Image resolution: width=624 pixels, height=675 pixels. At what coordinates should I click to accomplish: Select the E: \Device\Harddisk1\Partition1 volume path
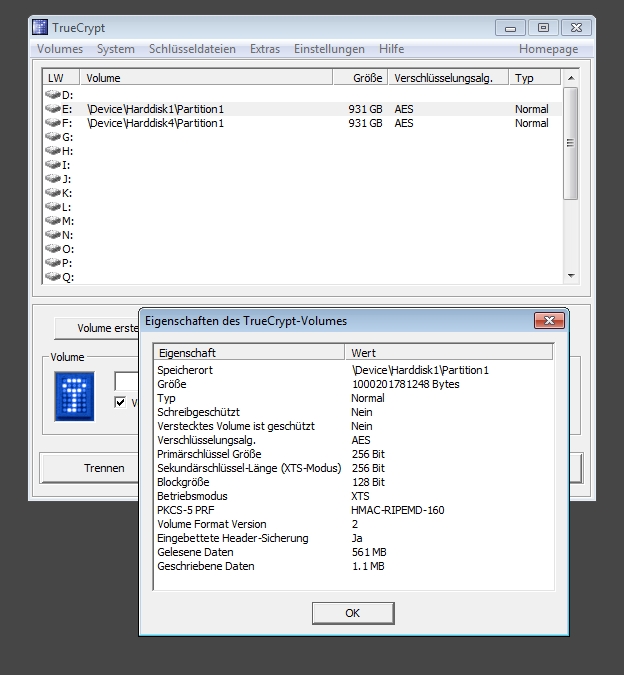point(155,109)
